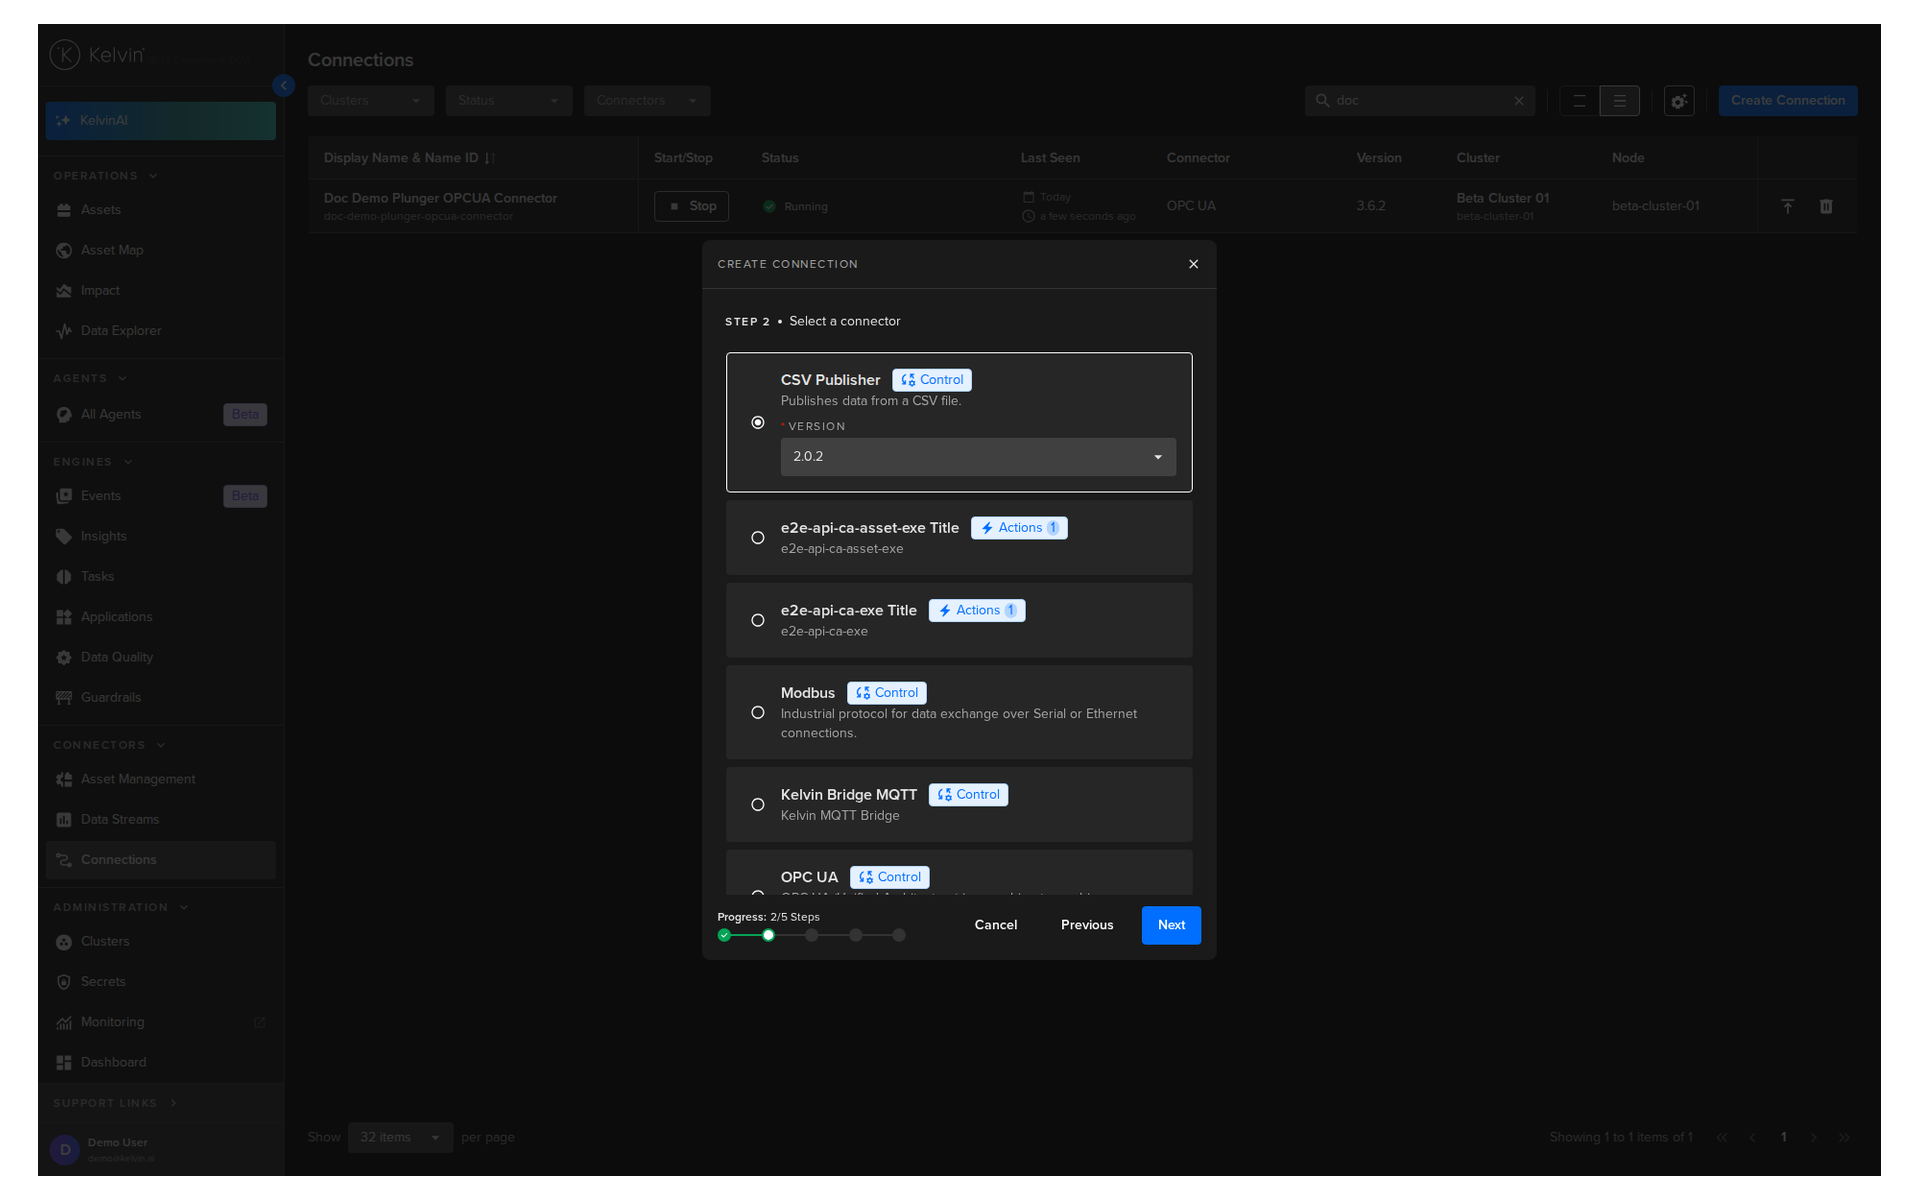Open the Connectors filter dropdown
The width and height of the screenshot is (1920, 1200).
coord(647,100)
